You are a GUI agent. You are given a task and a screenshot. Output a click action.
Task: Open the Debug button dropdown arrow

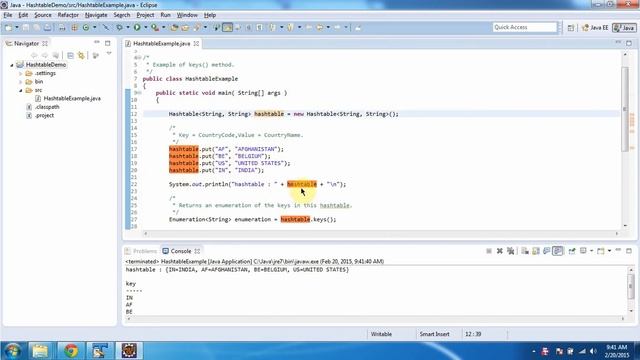(x=127, y=27)
